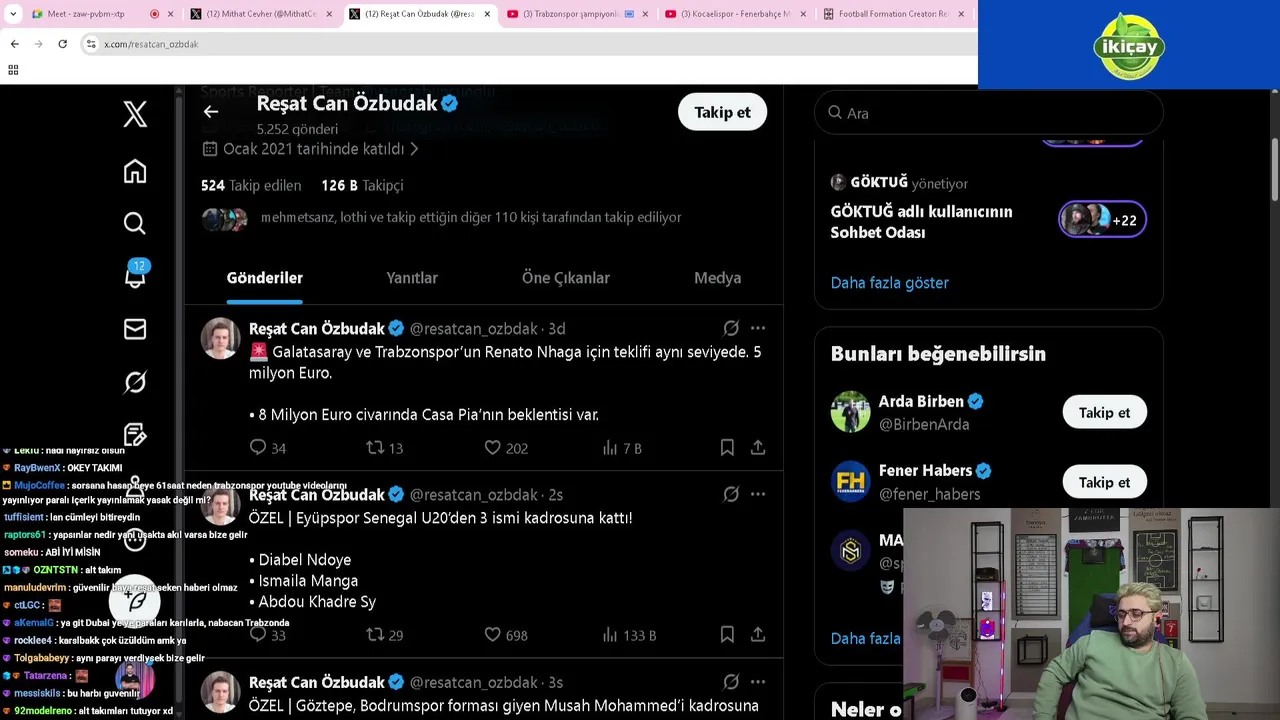The height and width of the screenshot is (720, 1280).
Task: Share the Eyüpspor Senegal U20 post
Action: [x=758, y=635]
